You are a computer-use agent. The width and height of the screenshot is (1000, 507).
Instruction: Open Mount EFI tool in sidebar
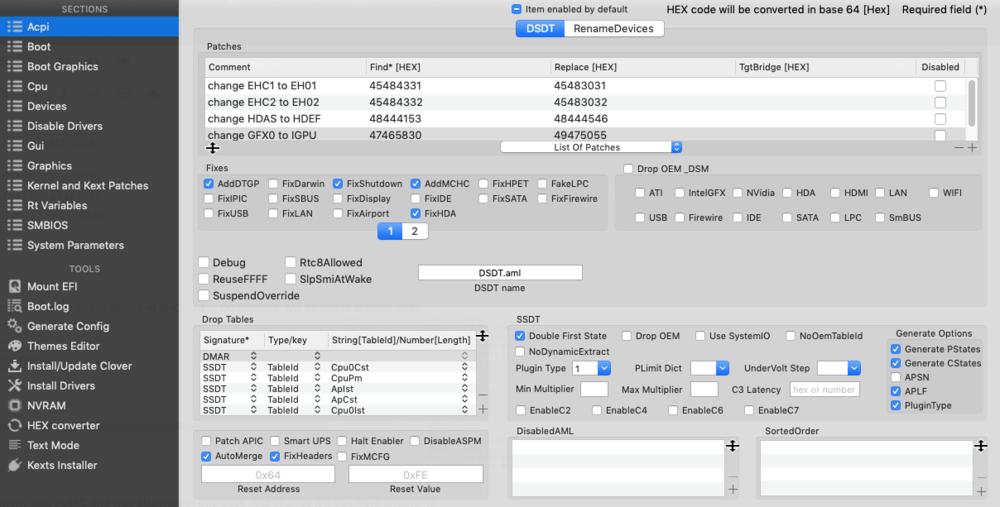[x=51, y=287]
